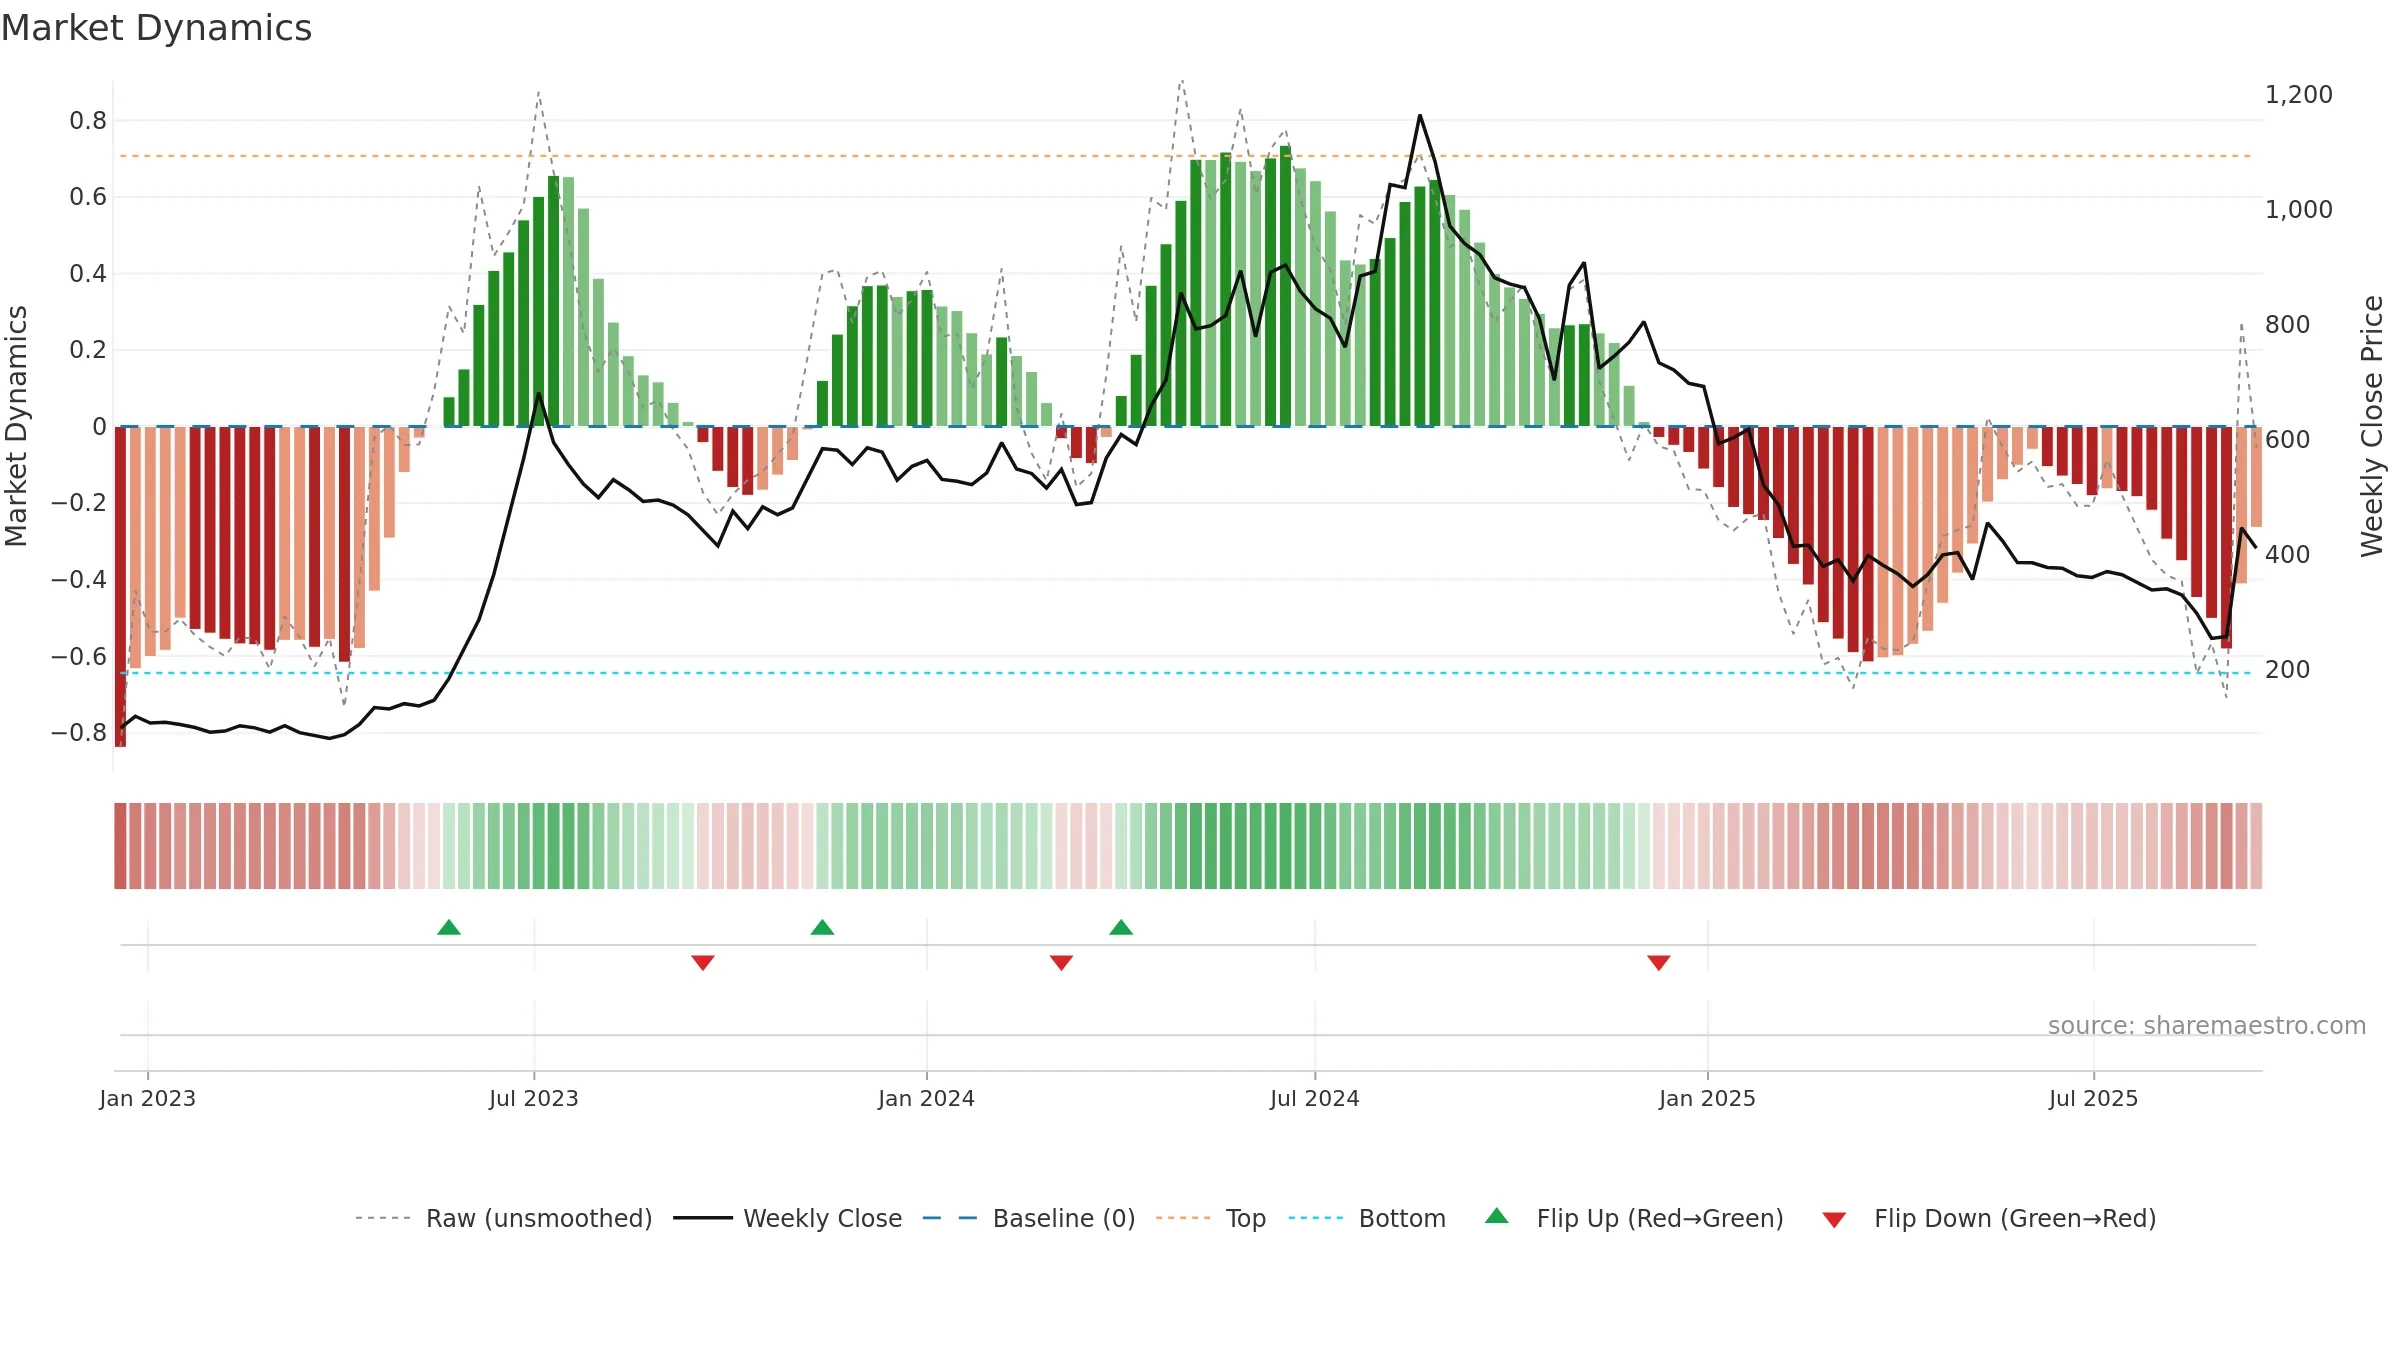Screen dimensions: 2400x1350
Task: Toggle the Bottom legend entry
Action: click(1366, 1218)
